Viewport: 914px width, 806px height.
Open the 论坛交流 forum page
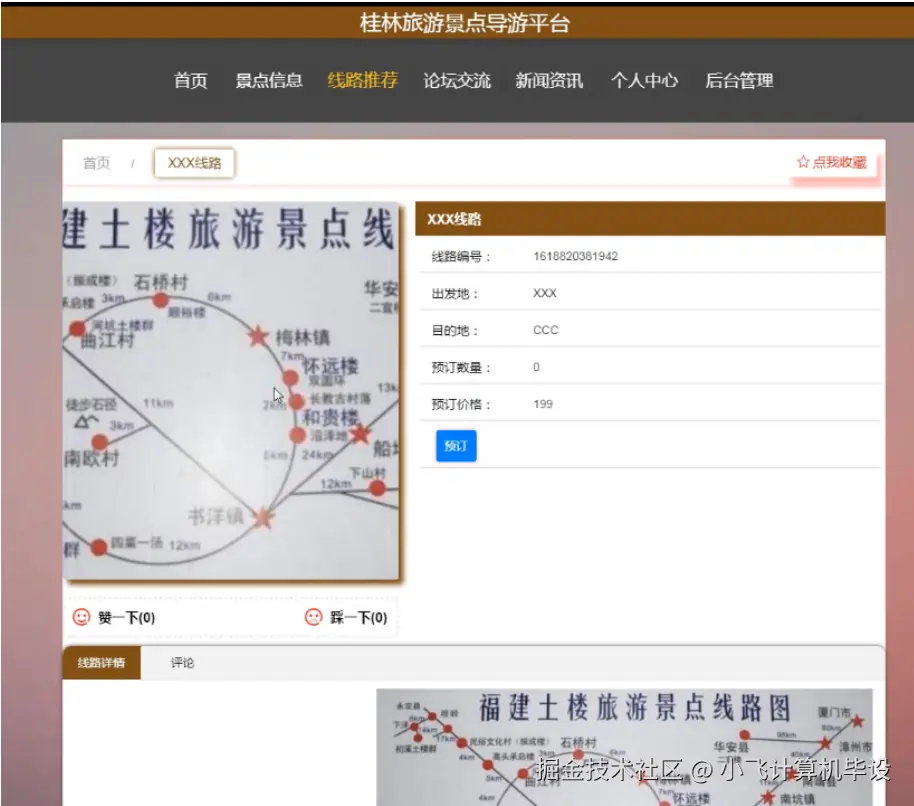tap(457, 82)
